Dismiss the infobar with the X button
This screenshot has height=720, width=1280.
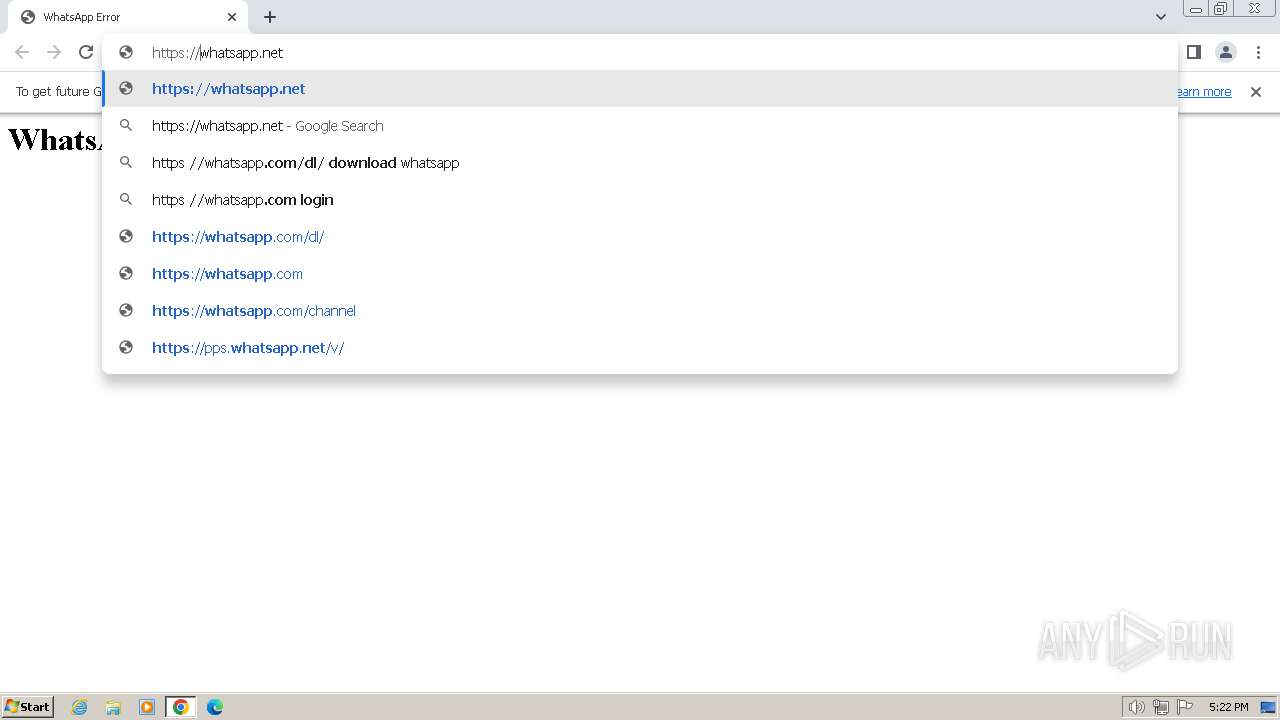pyautogui.click(x=1256, y=92)
